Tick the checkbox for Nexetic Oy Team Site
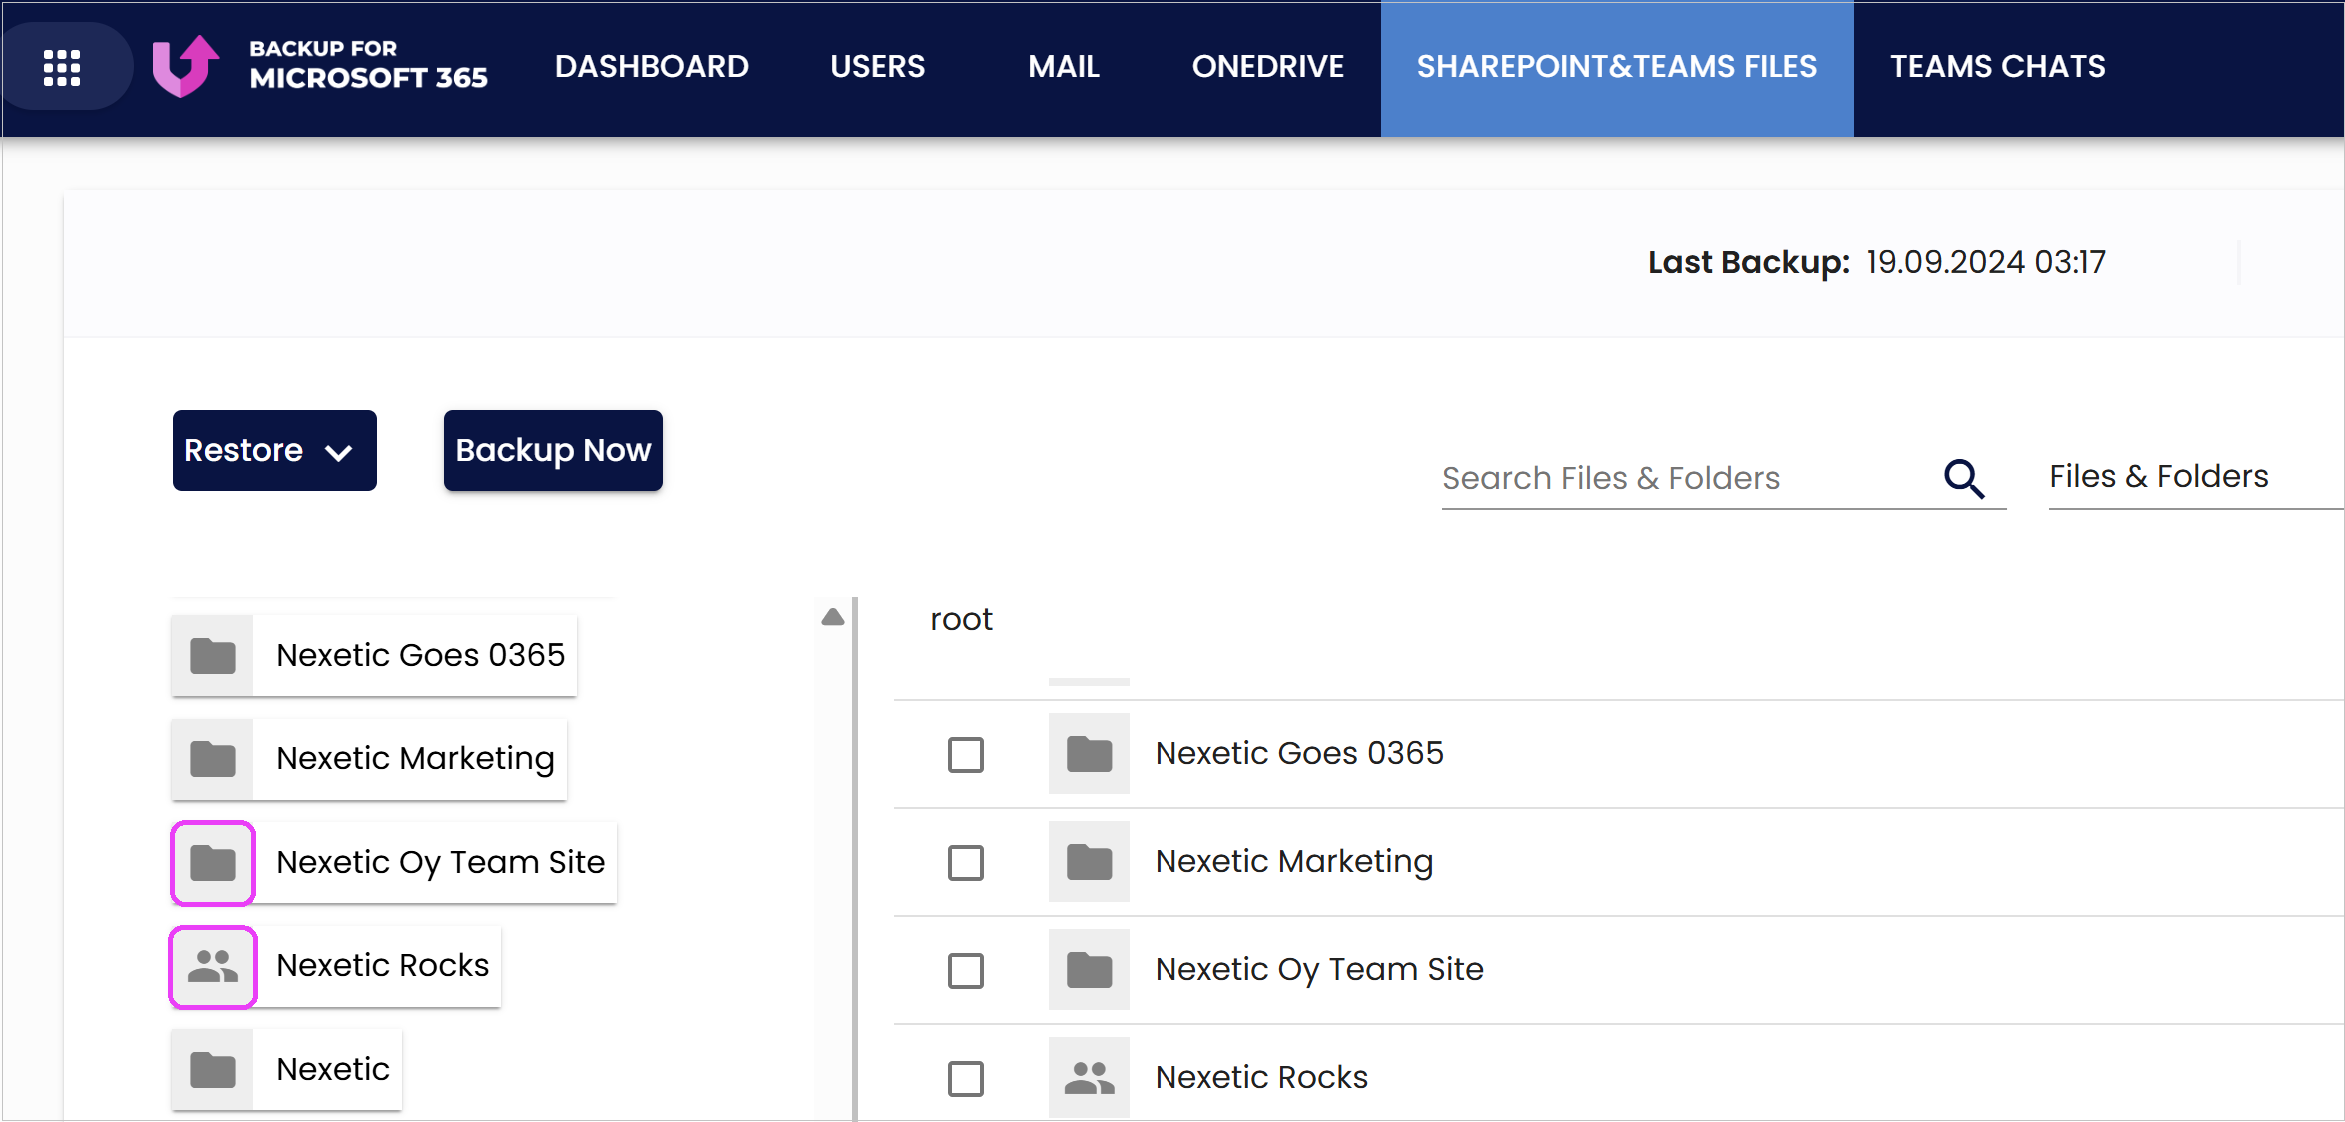The image size is (2345, 1122). [x=966, y=971]
